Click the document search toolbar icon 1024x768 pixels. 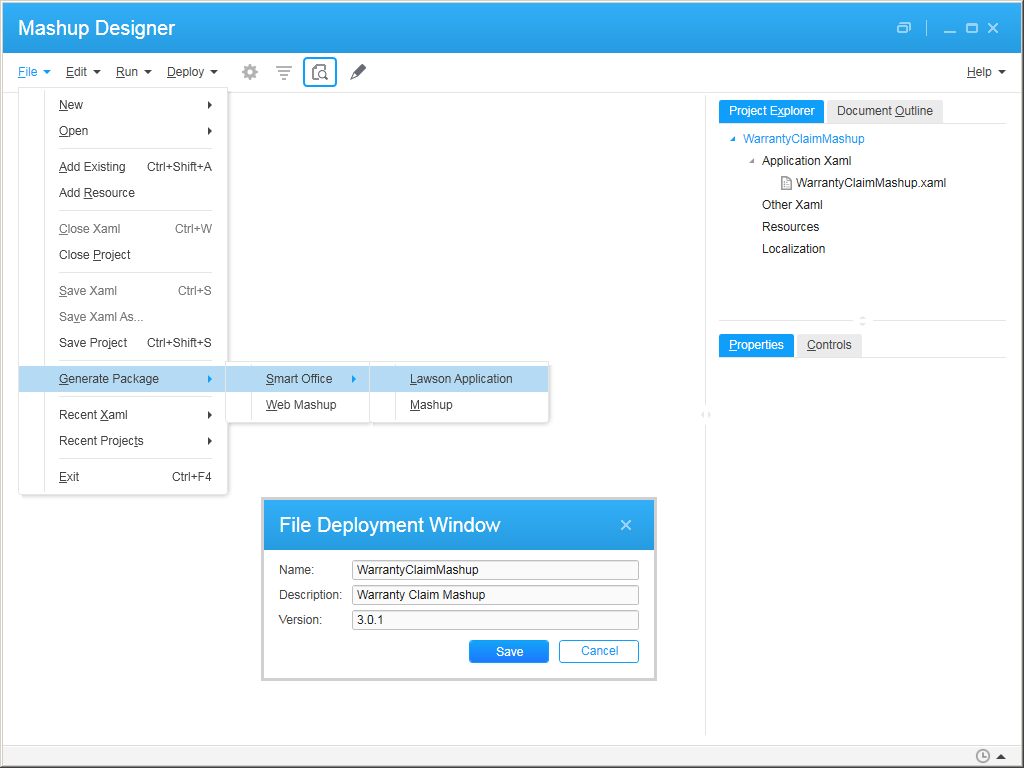click(x=320, y=72)
